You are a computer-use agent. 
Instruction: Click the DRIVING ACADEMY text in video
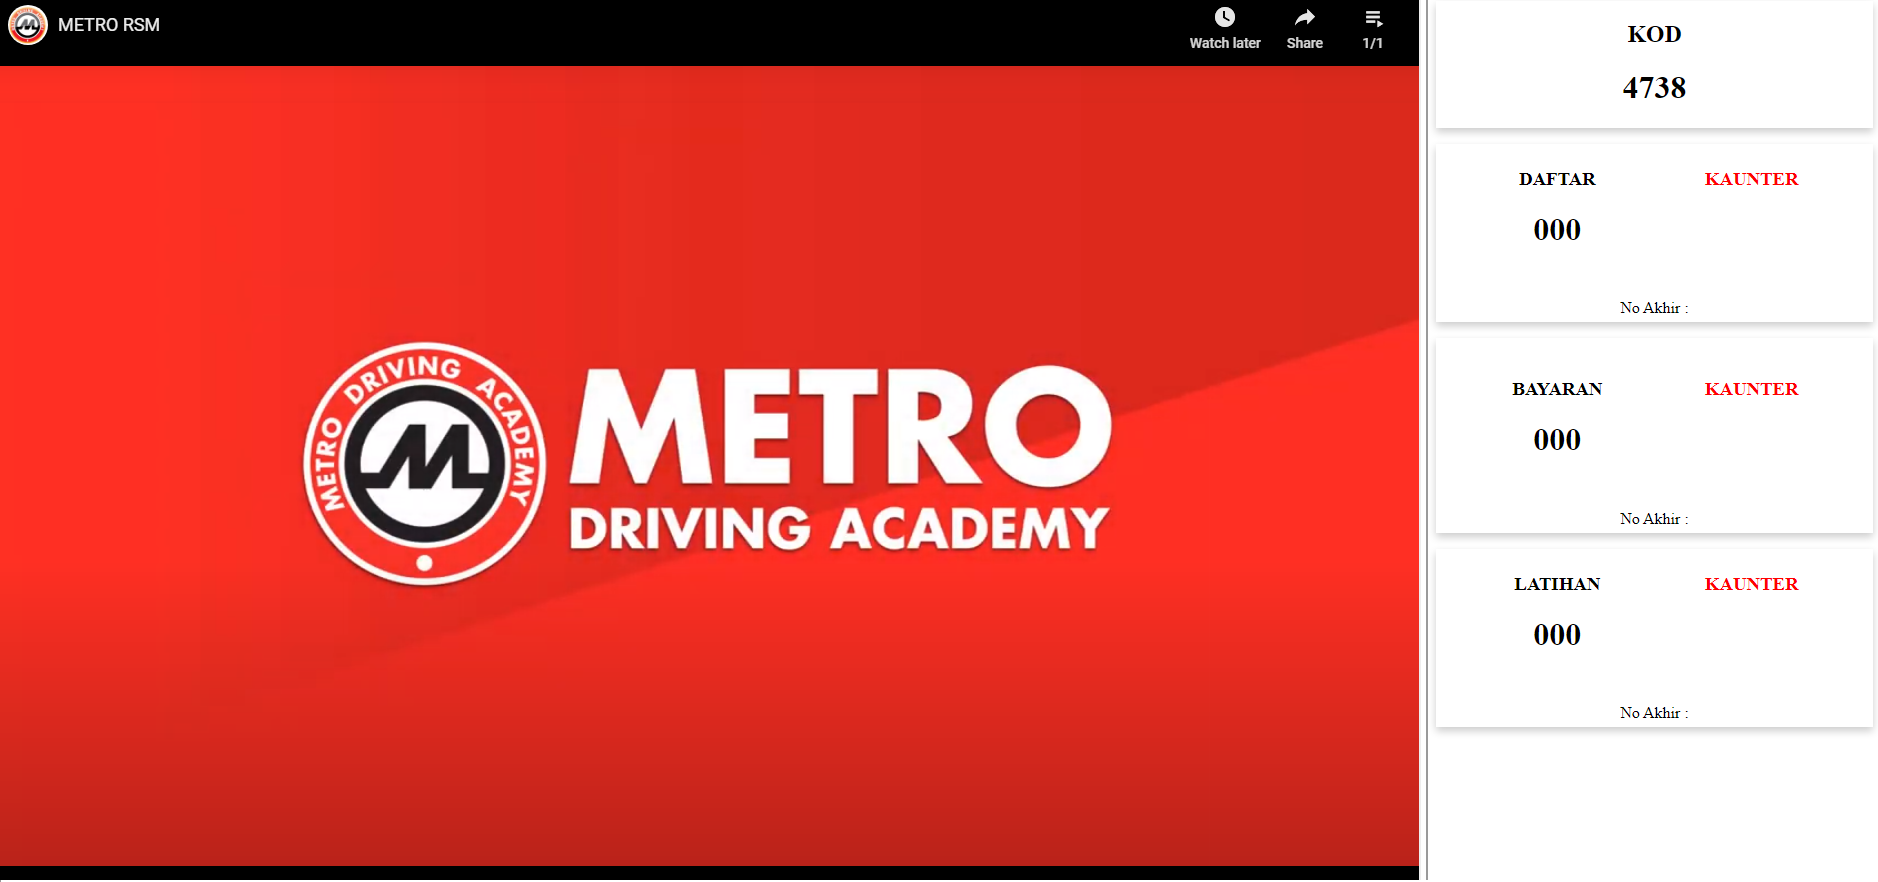tap(838, 529)
